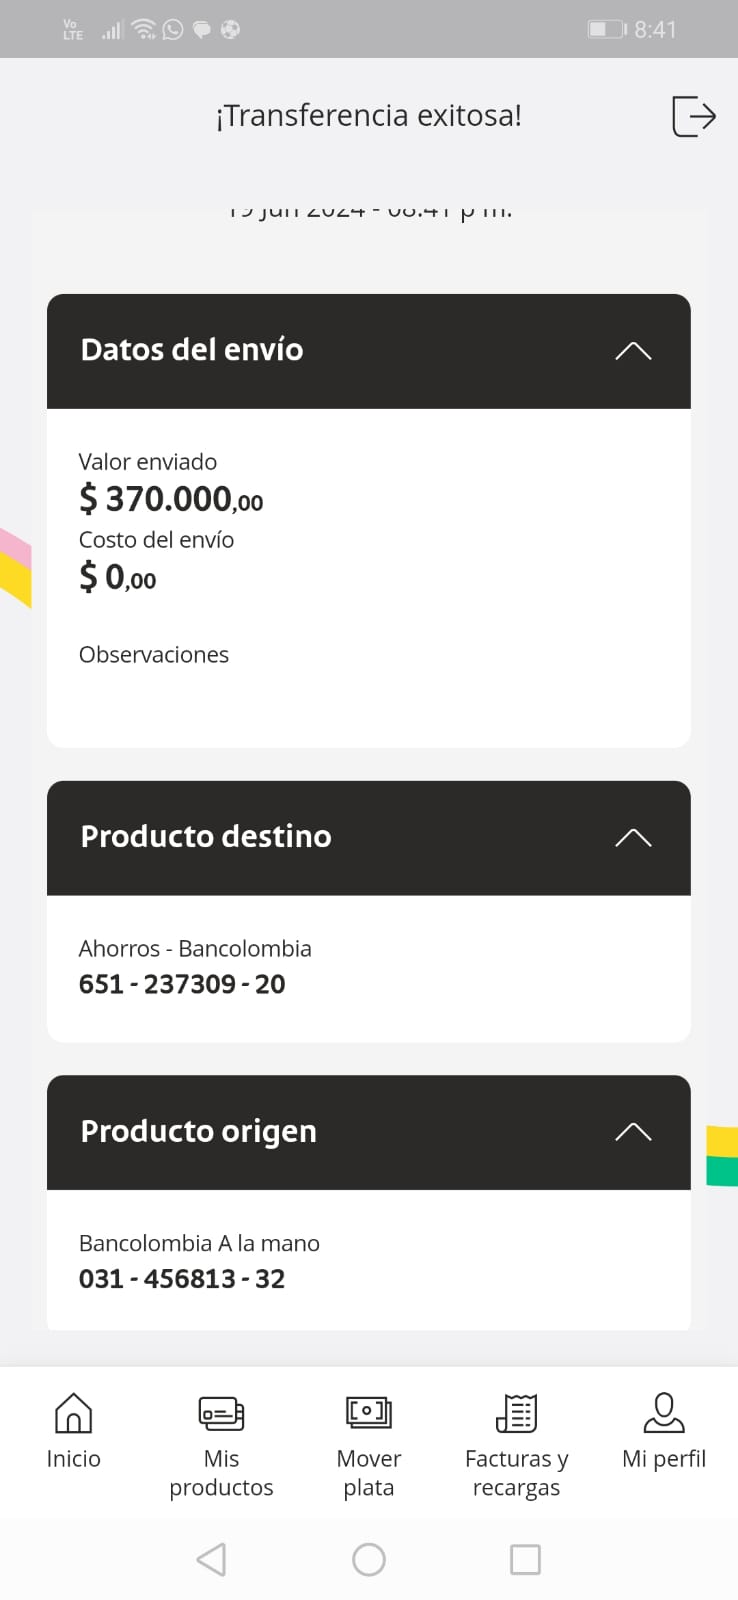Screen dimensions: 738x1600
Task: Tap the Inicio home icon
Action: [73, 1413]
